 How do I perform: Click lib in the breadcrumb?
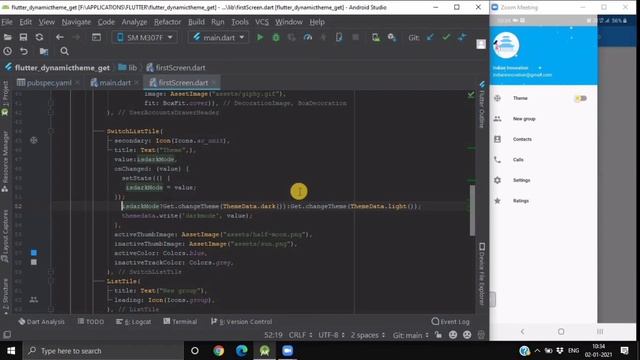(x=128, y=68)
